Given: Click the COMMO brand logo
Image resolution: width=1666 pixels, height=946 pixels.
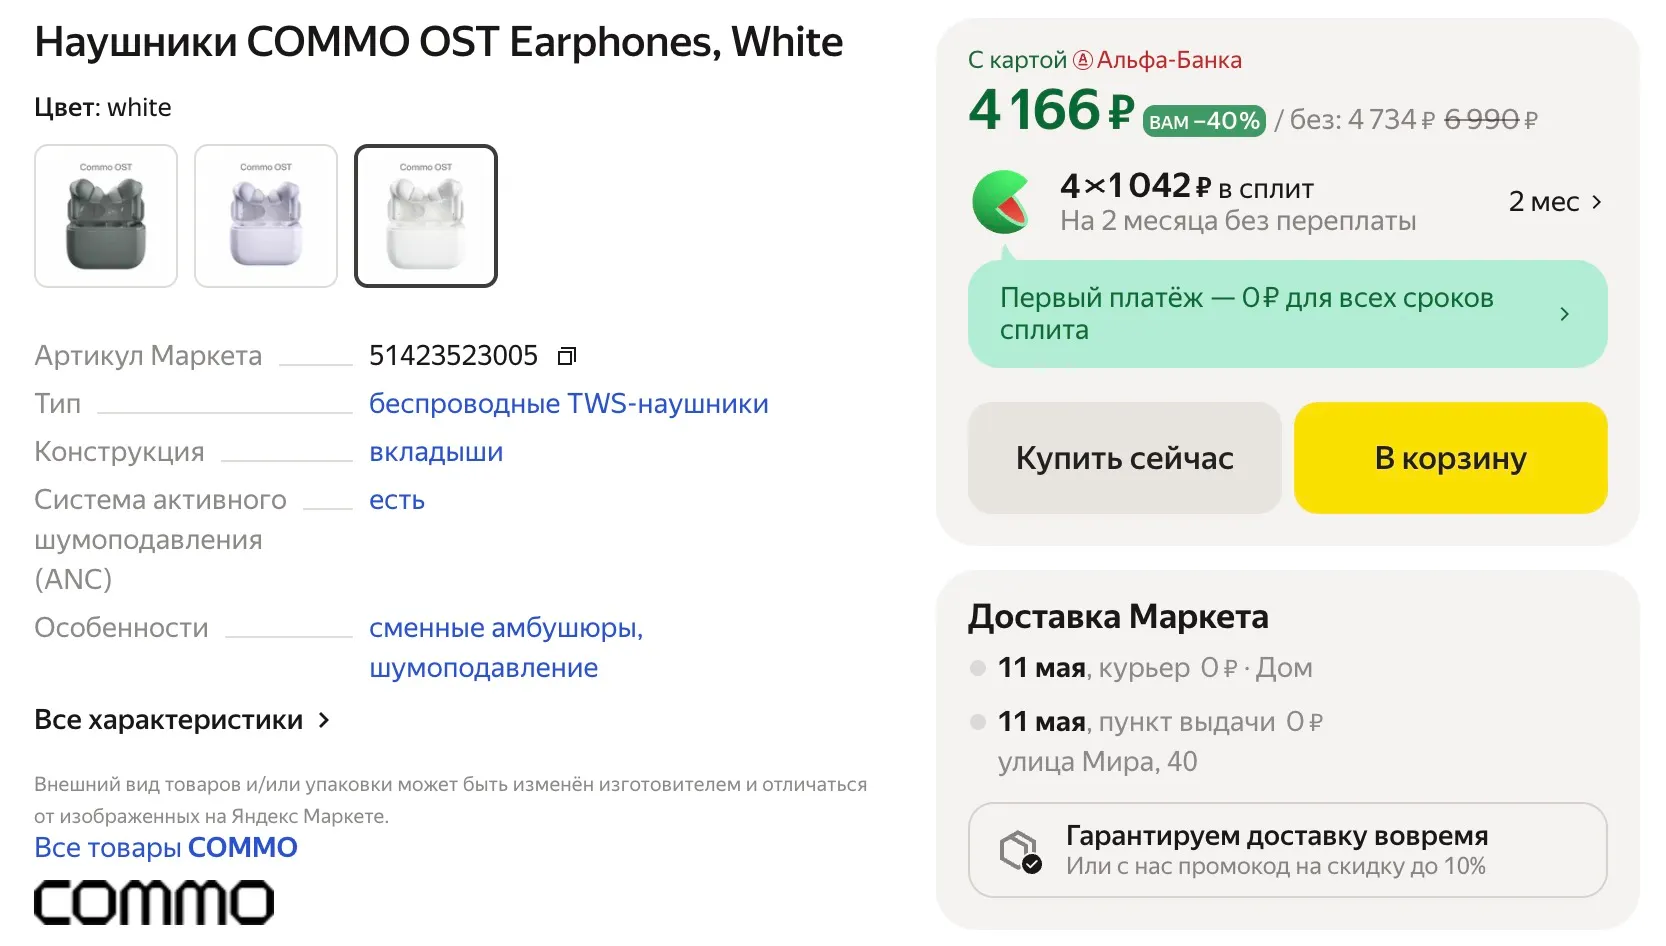Looking at the screenshot, I should 154,902.
